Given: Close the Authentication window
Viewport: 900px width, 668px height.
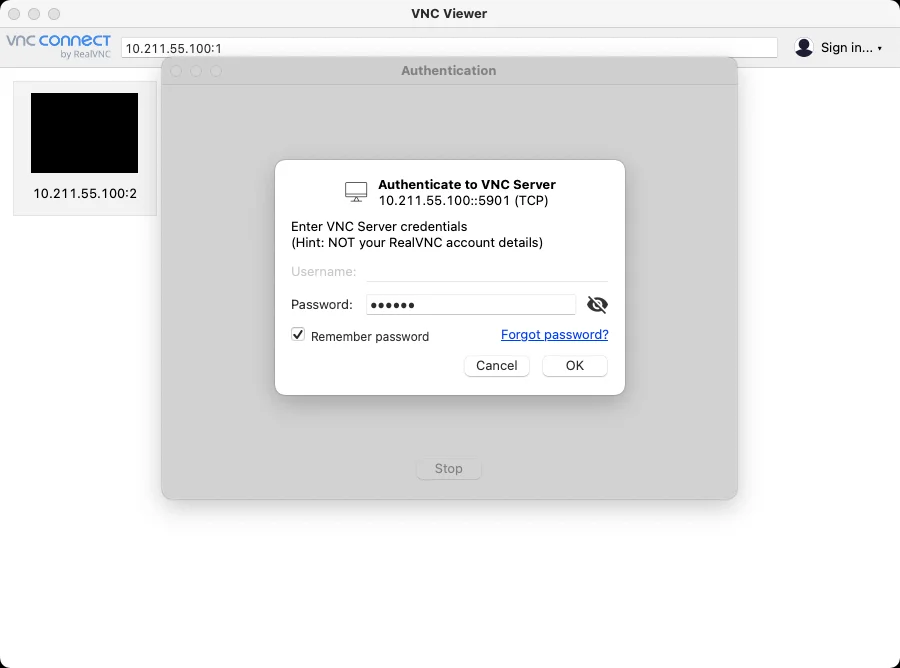Looking at the screenshot, I should 176,71.
